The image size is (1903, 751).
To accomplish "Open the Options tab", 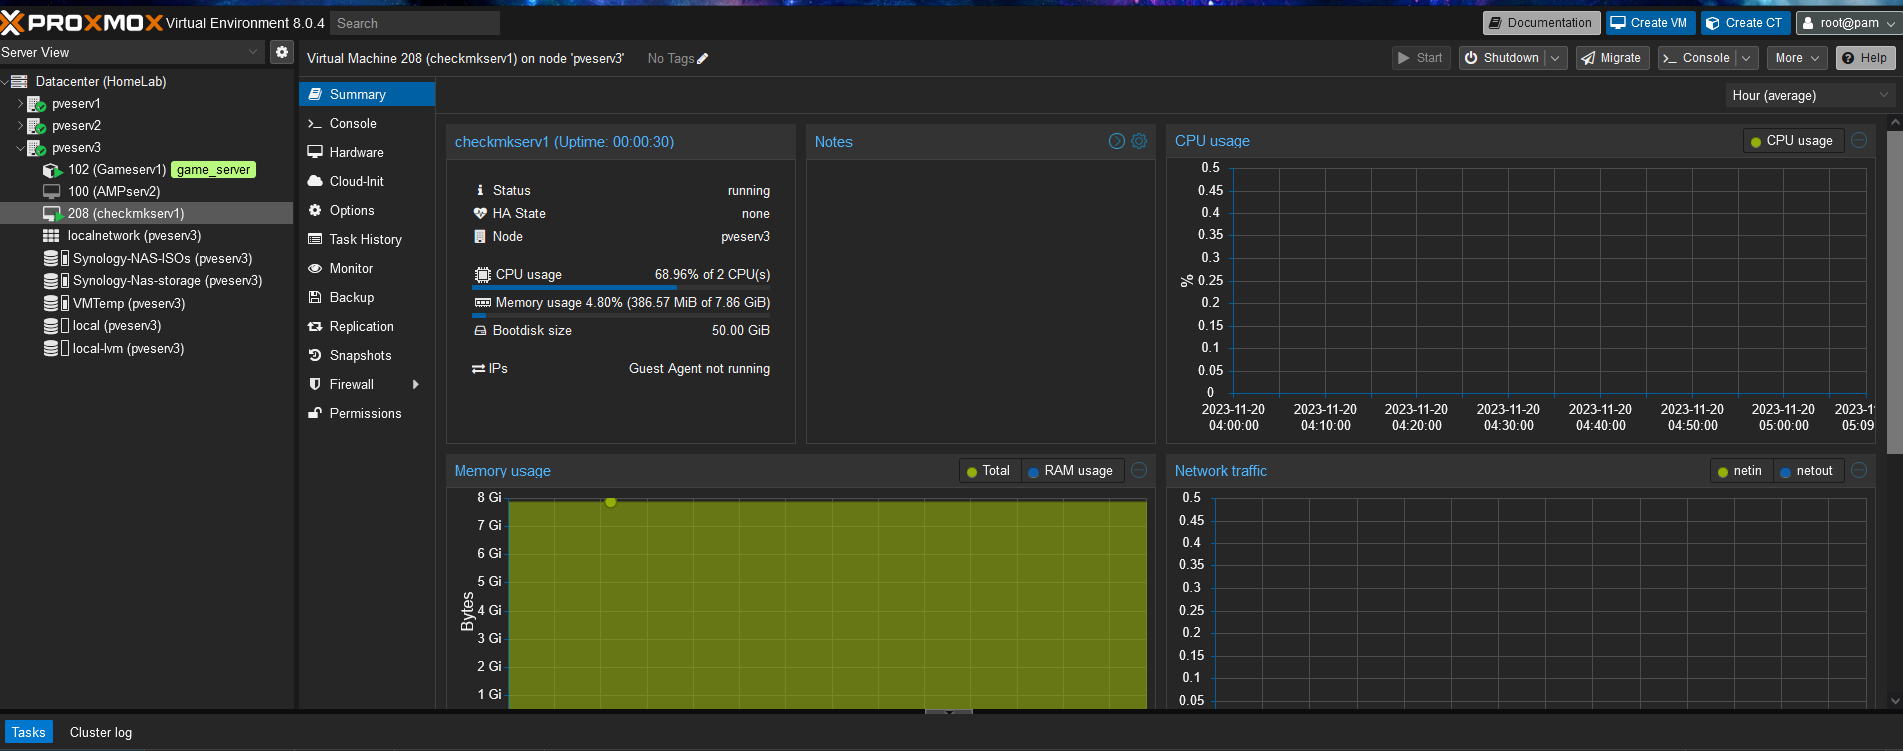I will [x=367, y=210].
